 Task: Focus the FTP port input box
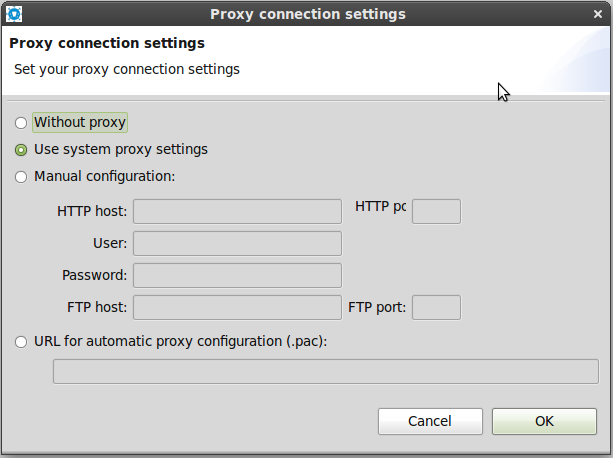pos(436,308)
